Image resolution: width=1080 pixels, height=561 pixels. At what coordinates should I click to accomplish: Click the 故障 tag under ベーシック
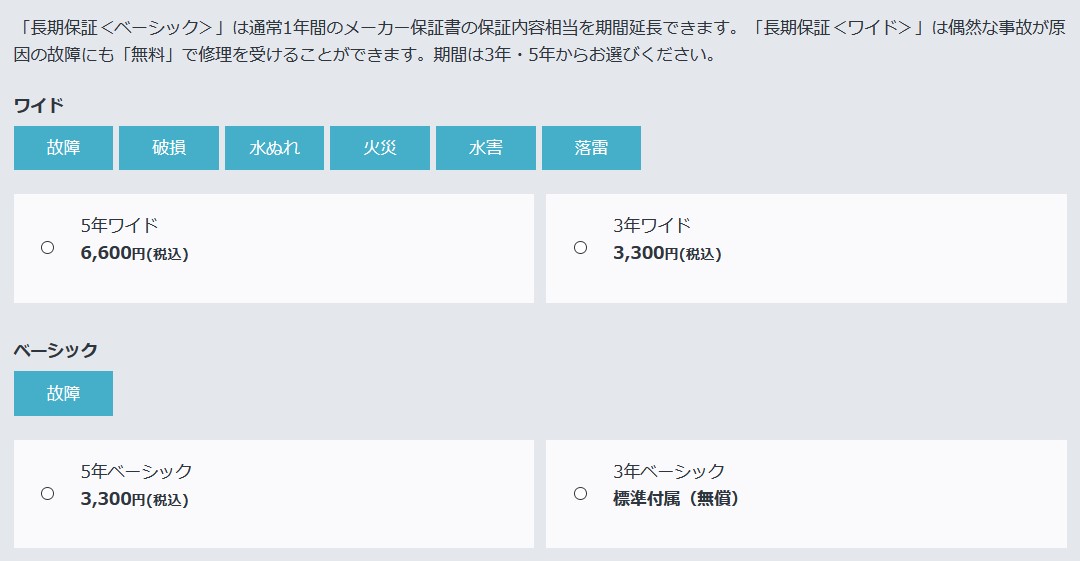(x=63, y=394)
